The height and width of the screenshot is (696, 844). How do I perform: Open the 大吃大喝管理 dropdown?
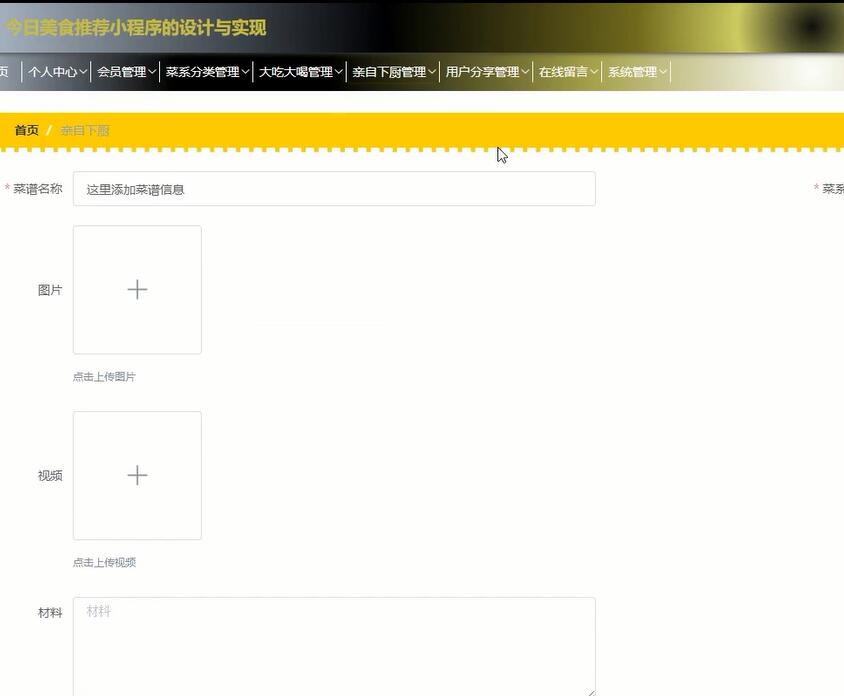300,71
